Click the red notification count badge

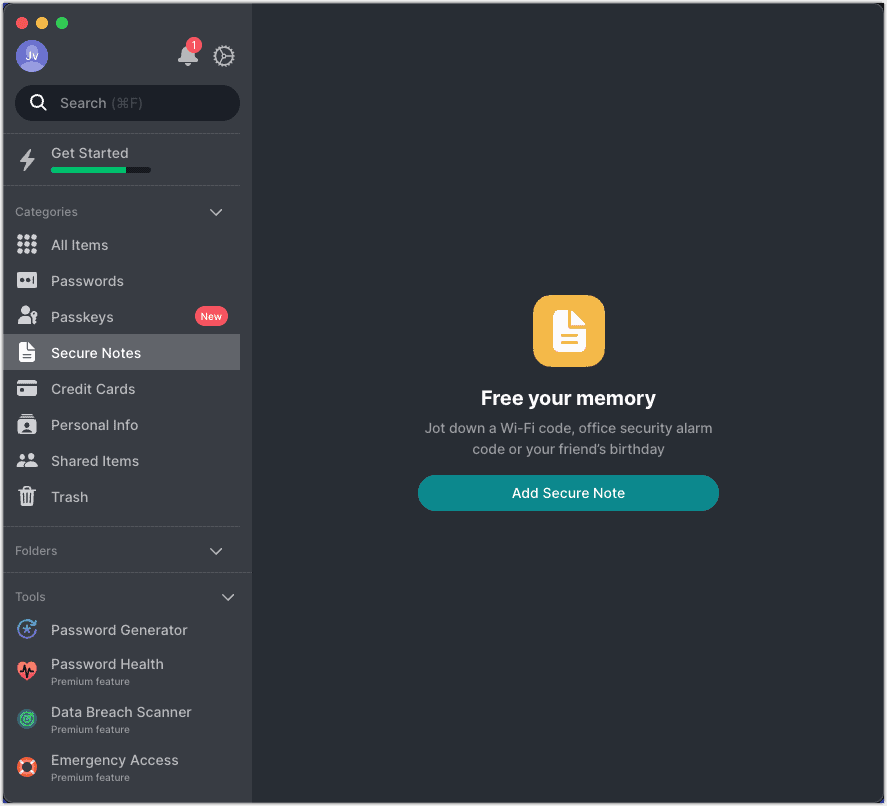(x=194, y=45)
